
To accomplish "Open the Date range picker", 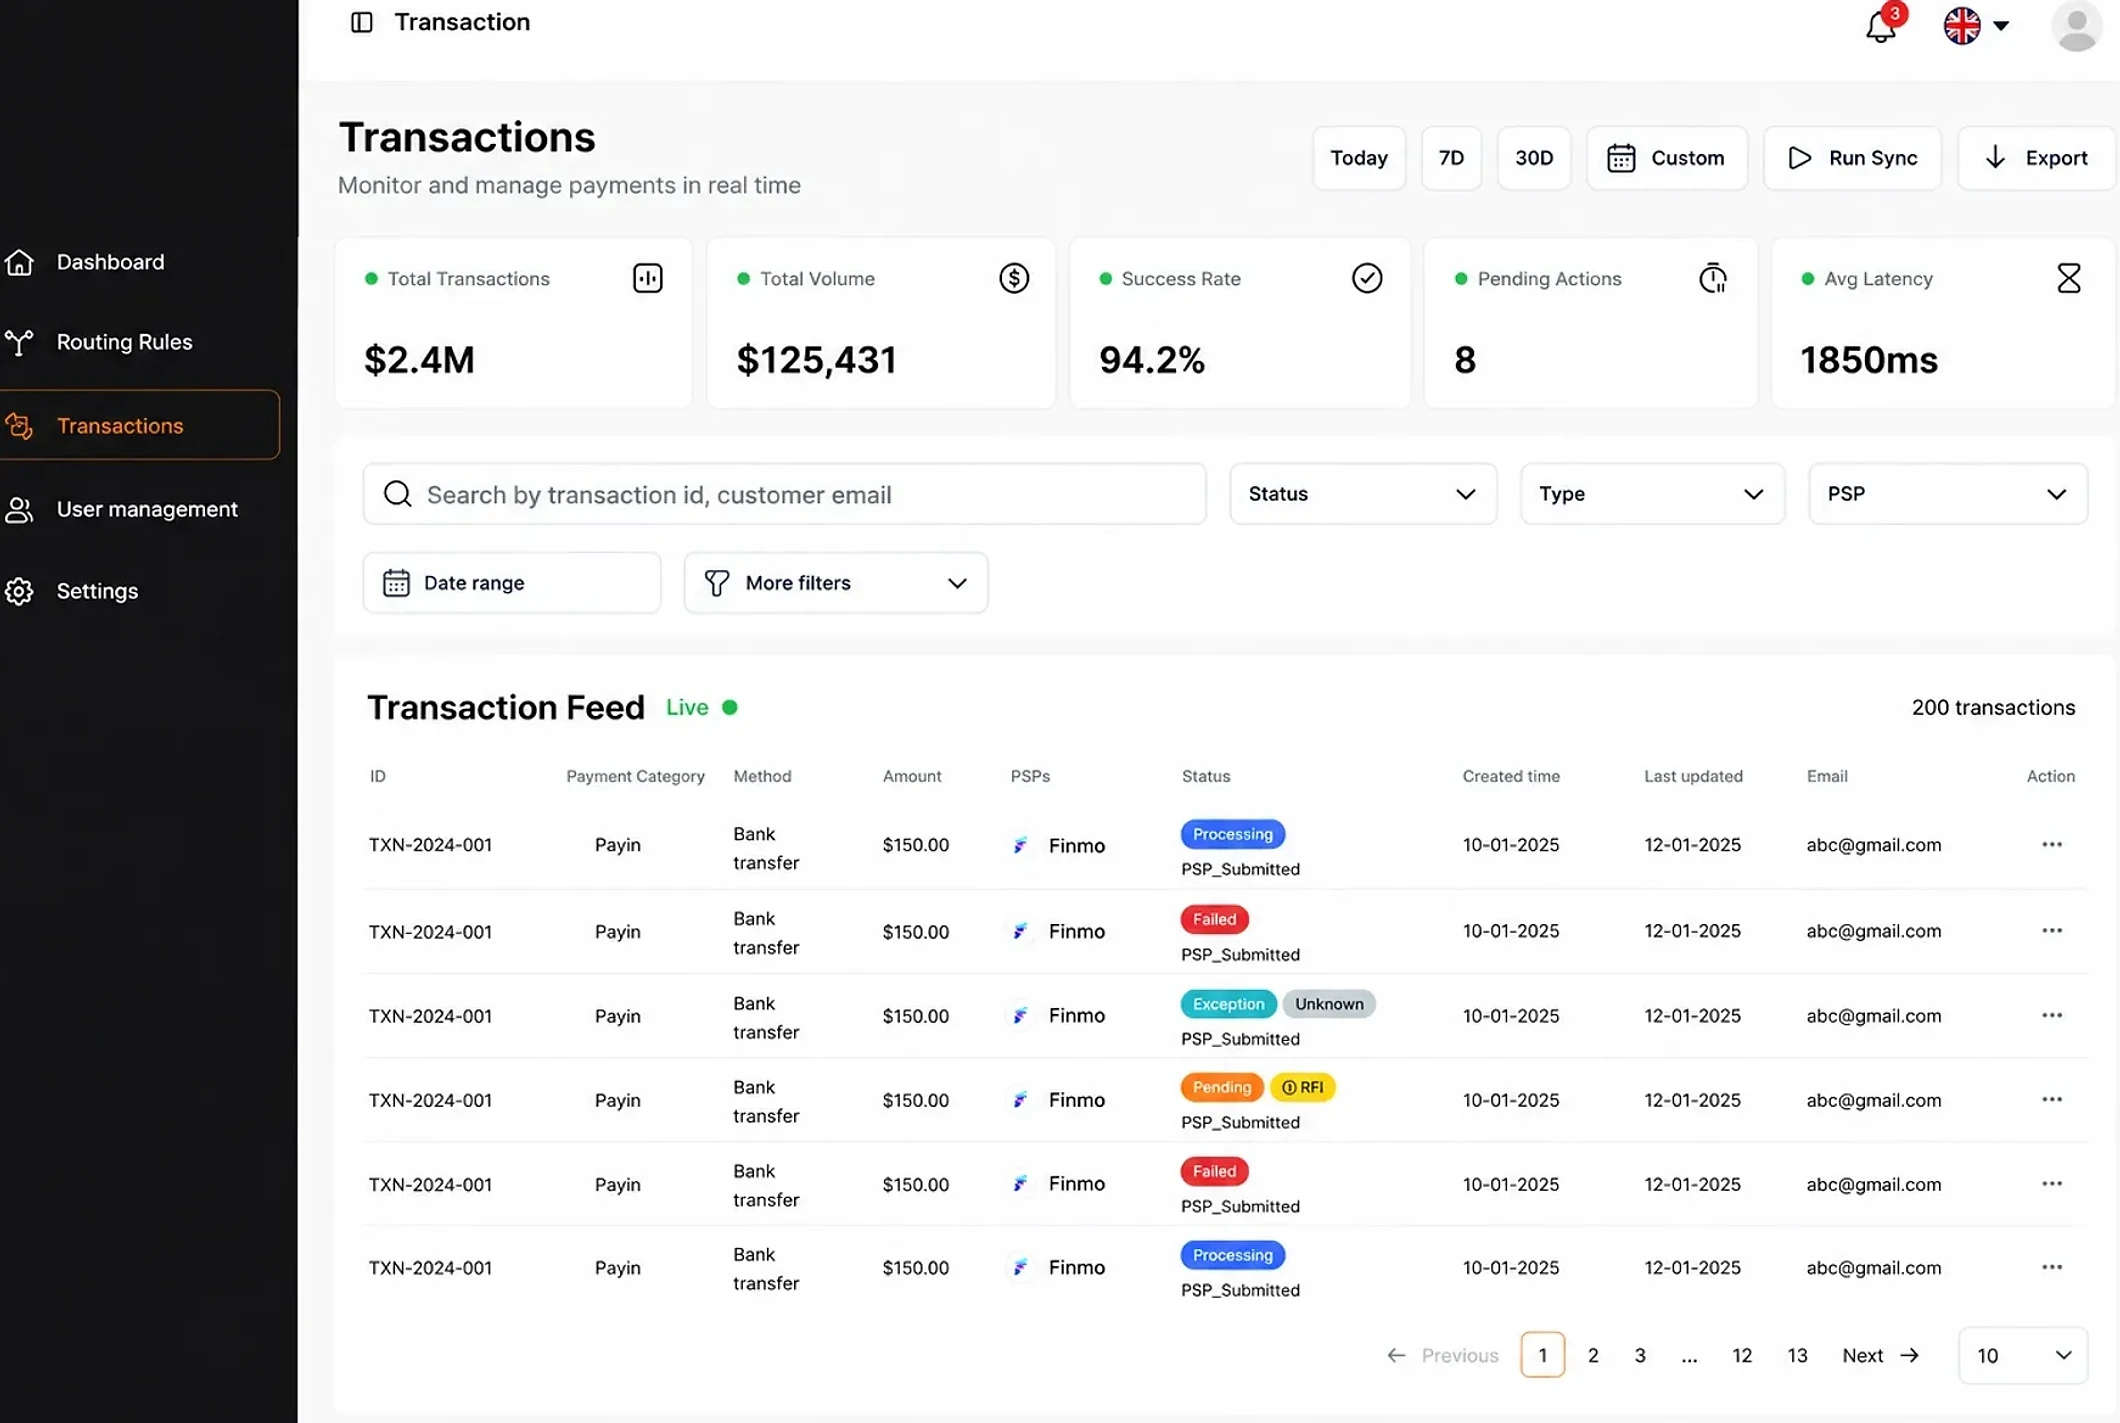I will [512, 583].
